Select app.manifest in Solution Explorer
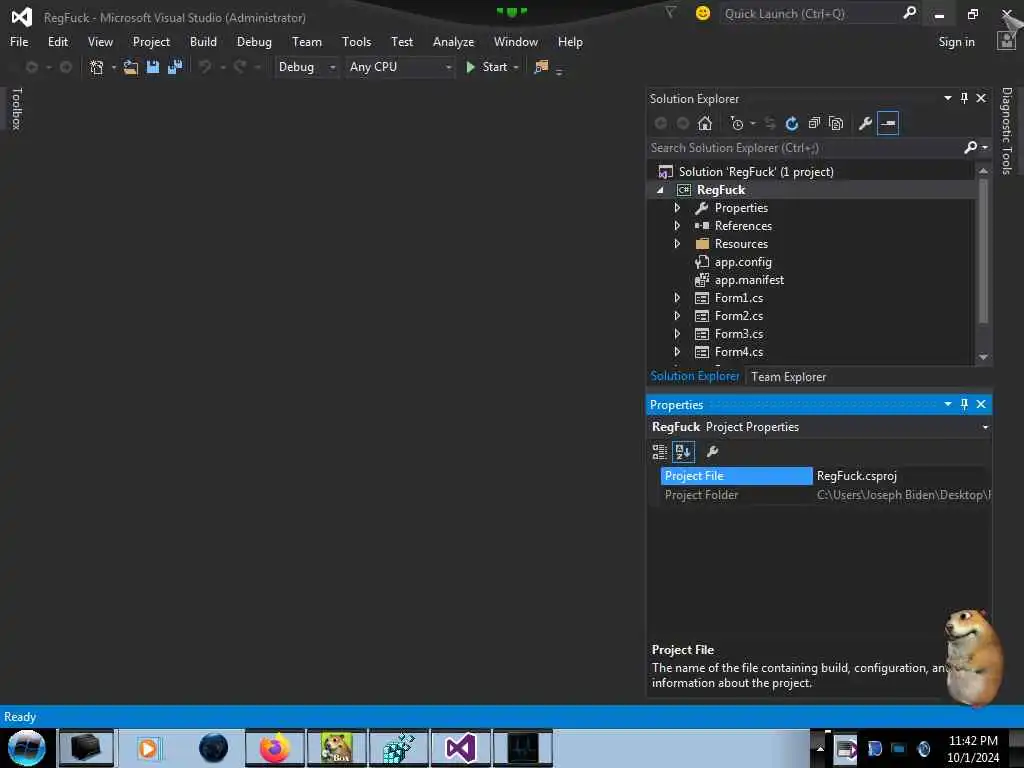The height and width of the screenshot is (768, 1024). click(749, 280)
